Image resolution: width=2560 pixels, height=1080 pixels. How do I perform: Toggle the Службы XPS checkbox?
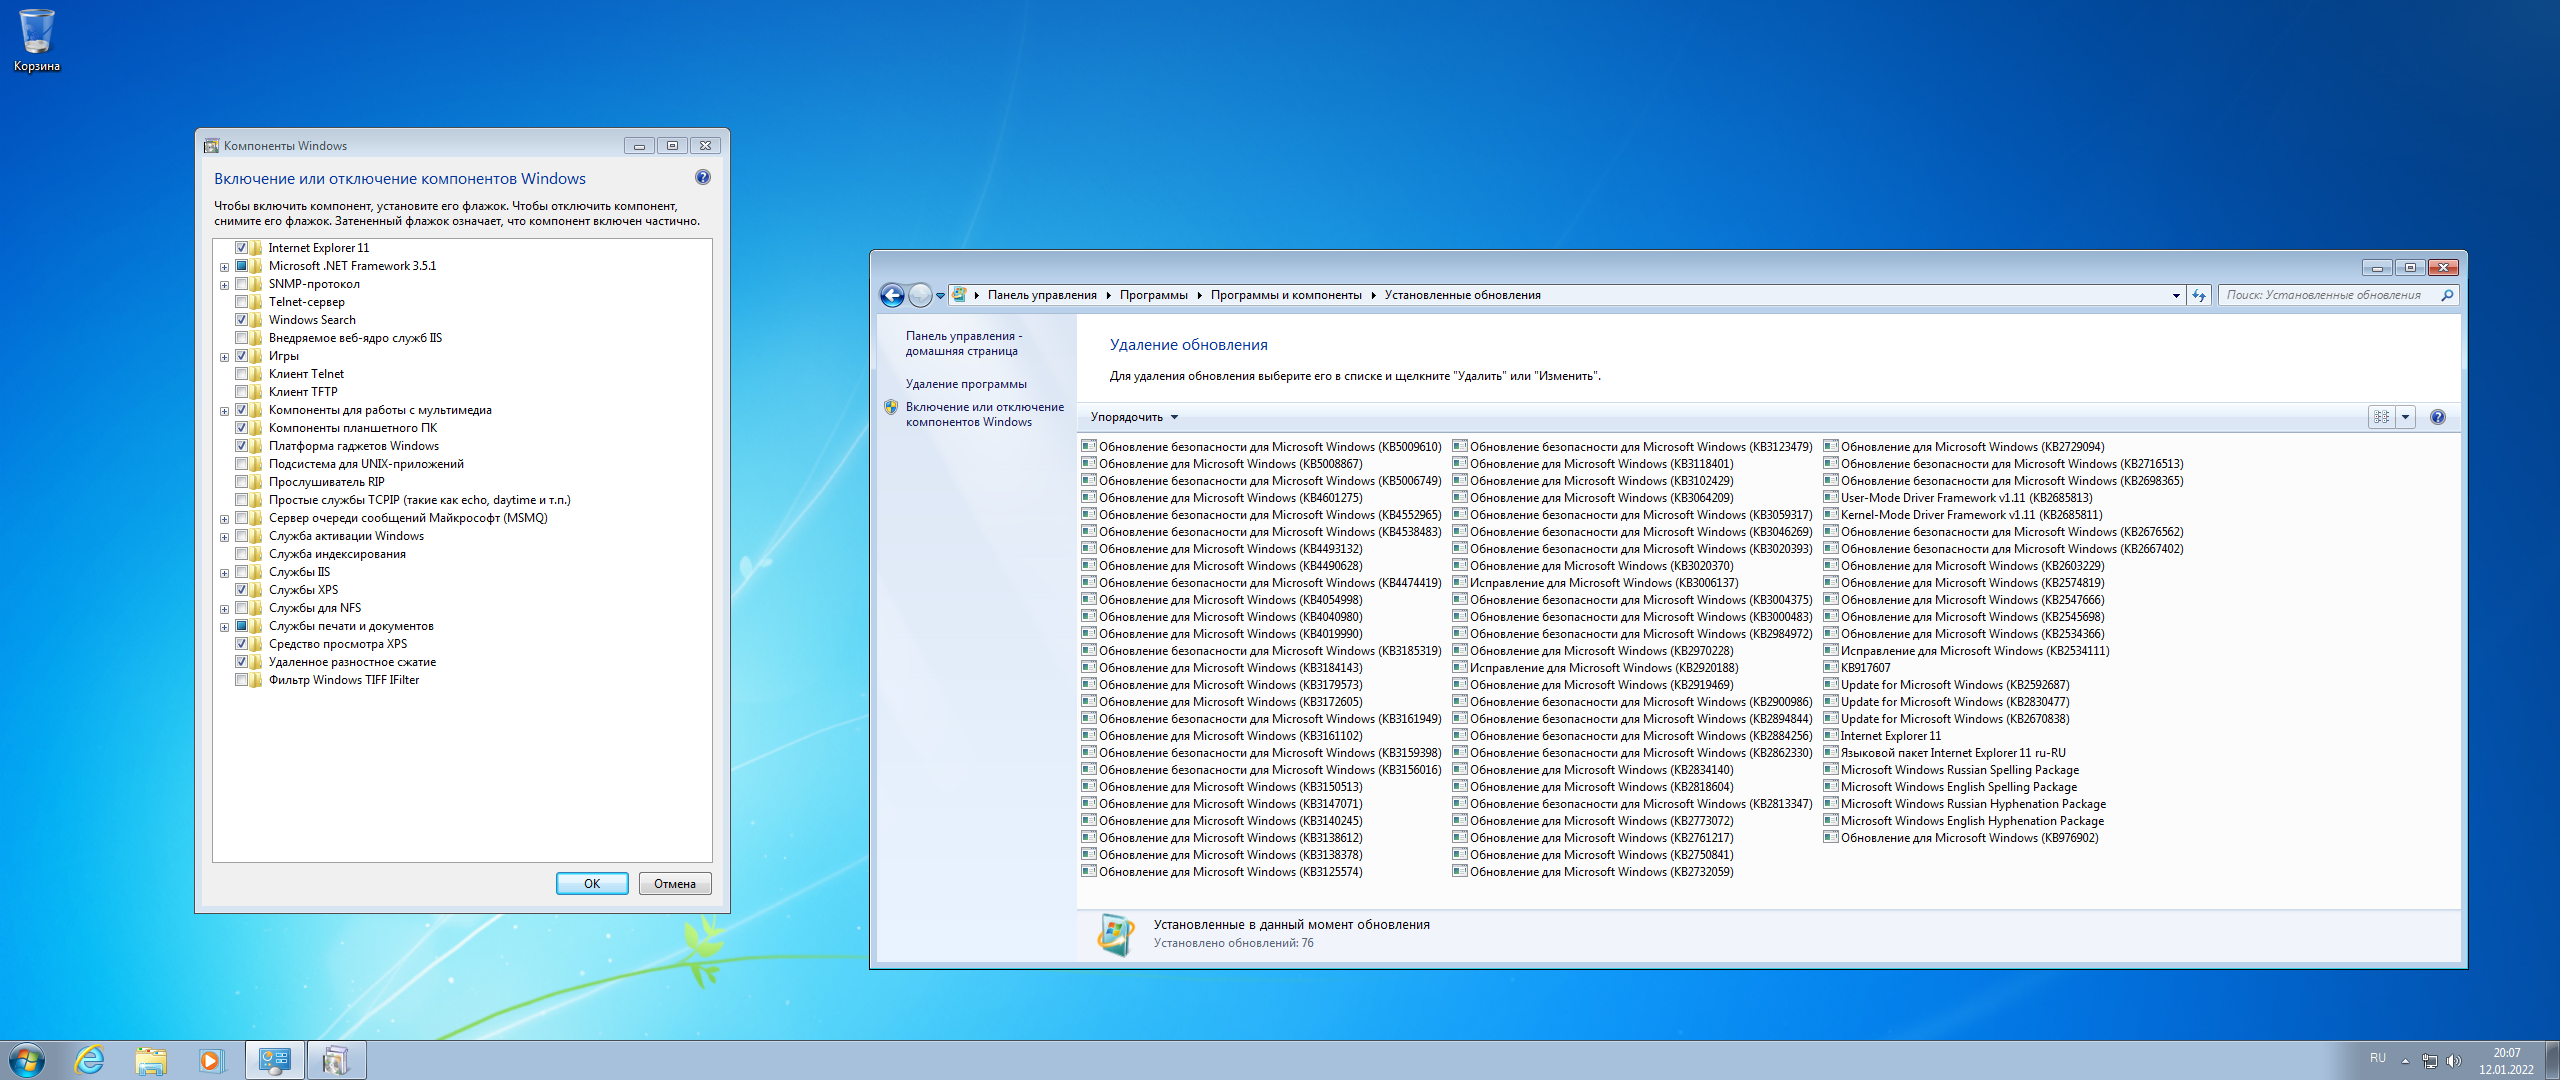[241, 590]
